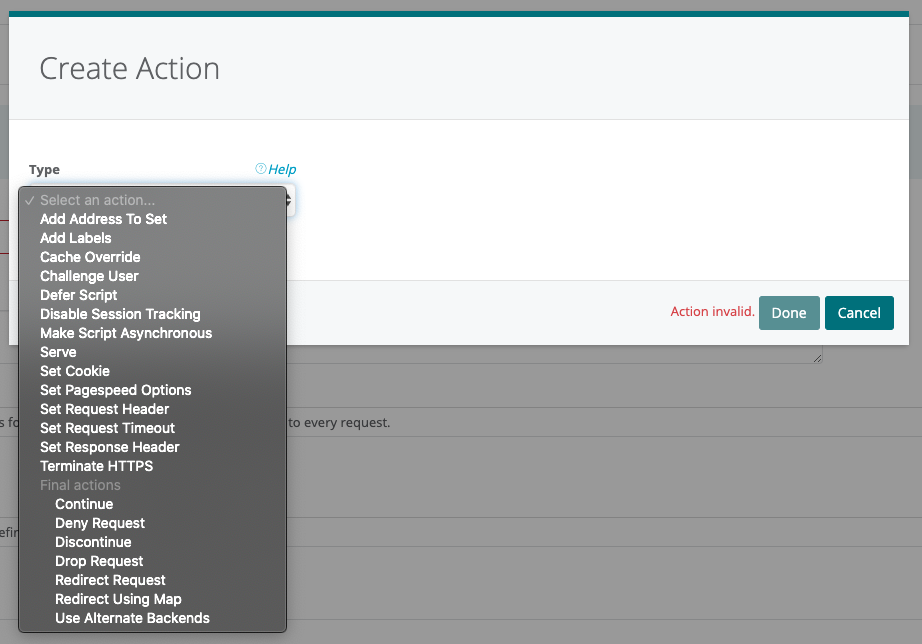Click the Done button
The width and height of the screenshot is (922, 644).
coord(789,312)
